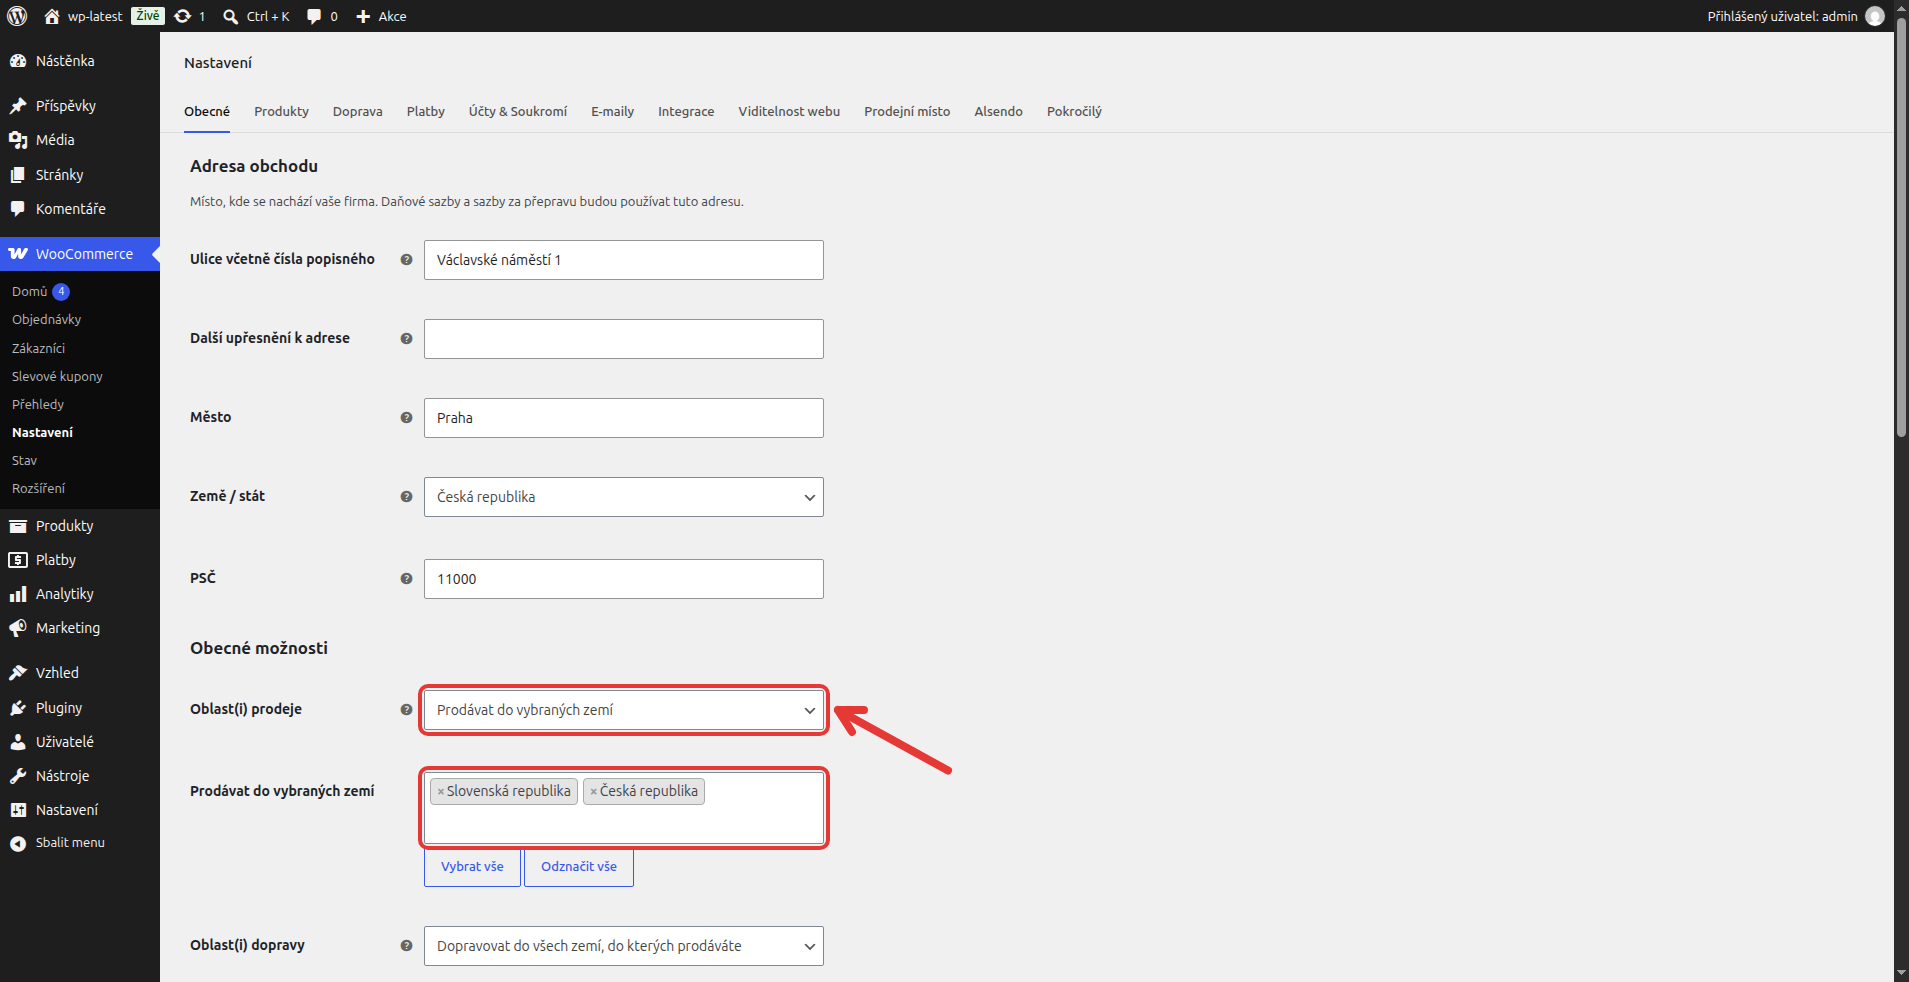Click help icon next to Země / stát
The image size is (1909, 982).
pyautogui.click(x=406, y=497)
